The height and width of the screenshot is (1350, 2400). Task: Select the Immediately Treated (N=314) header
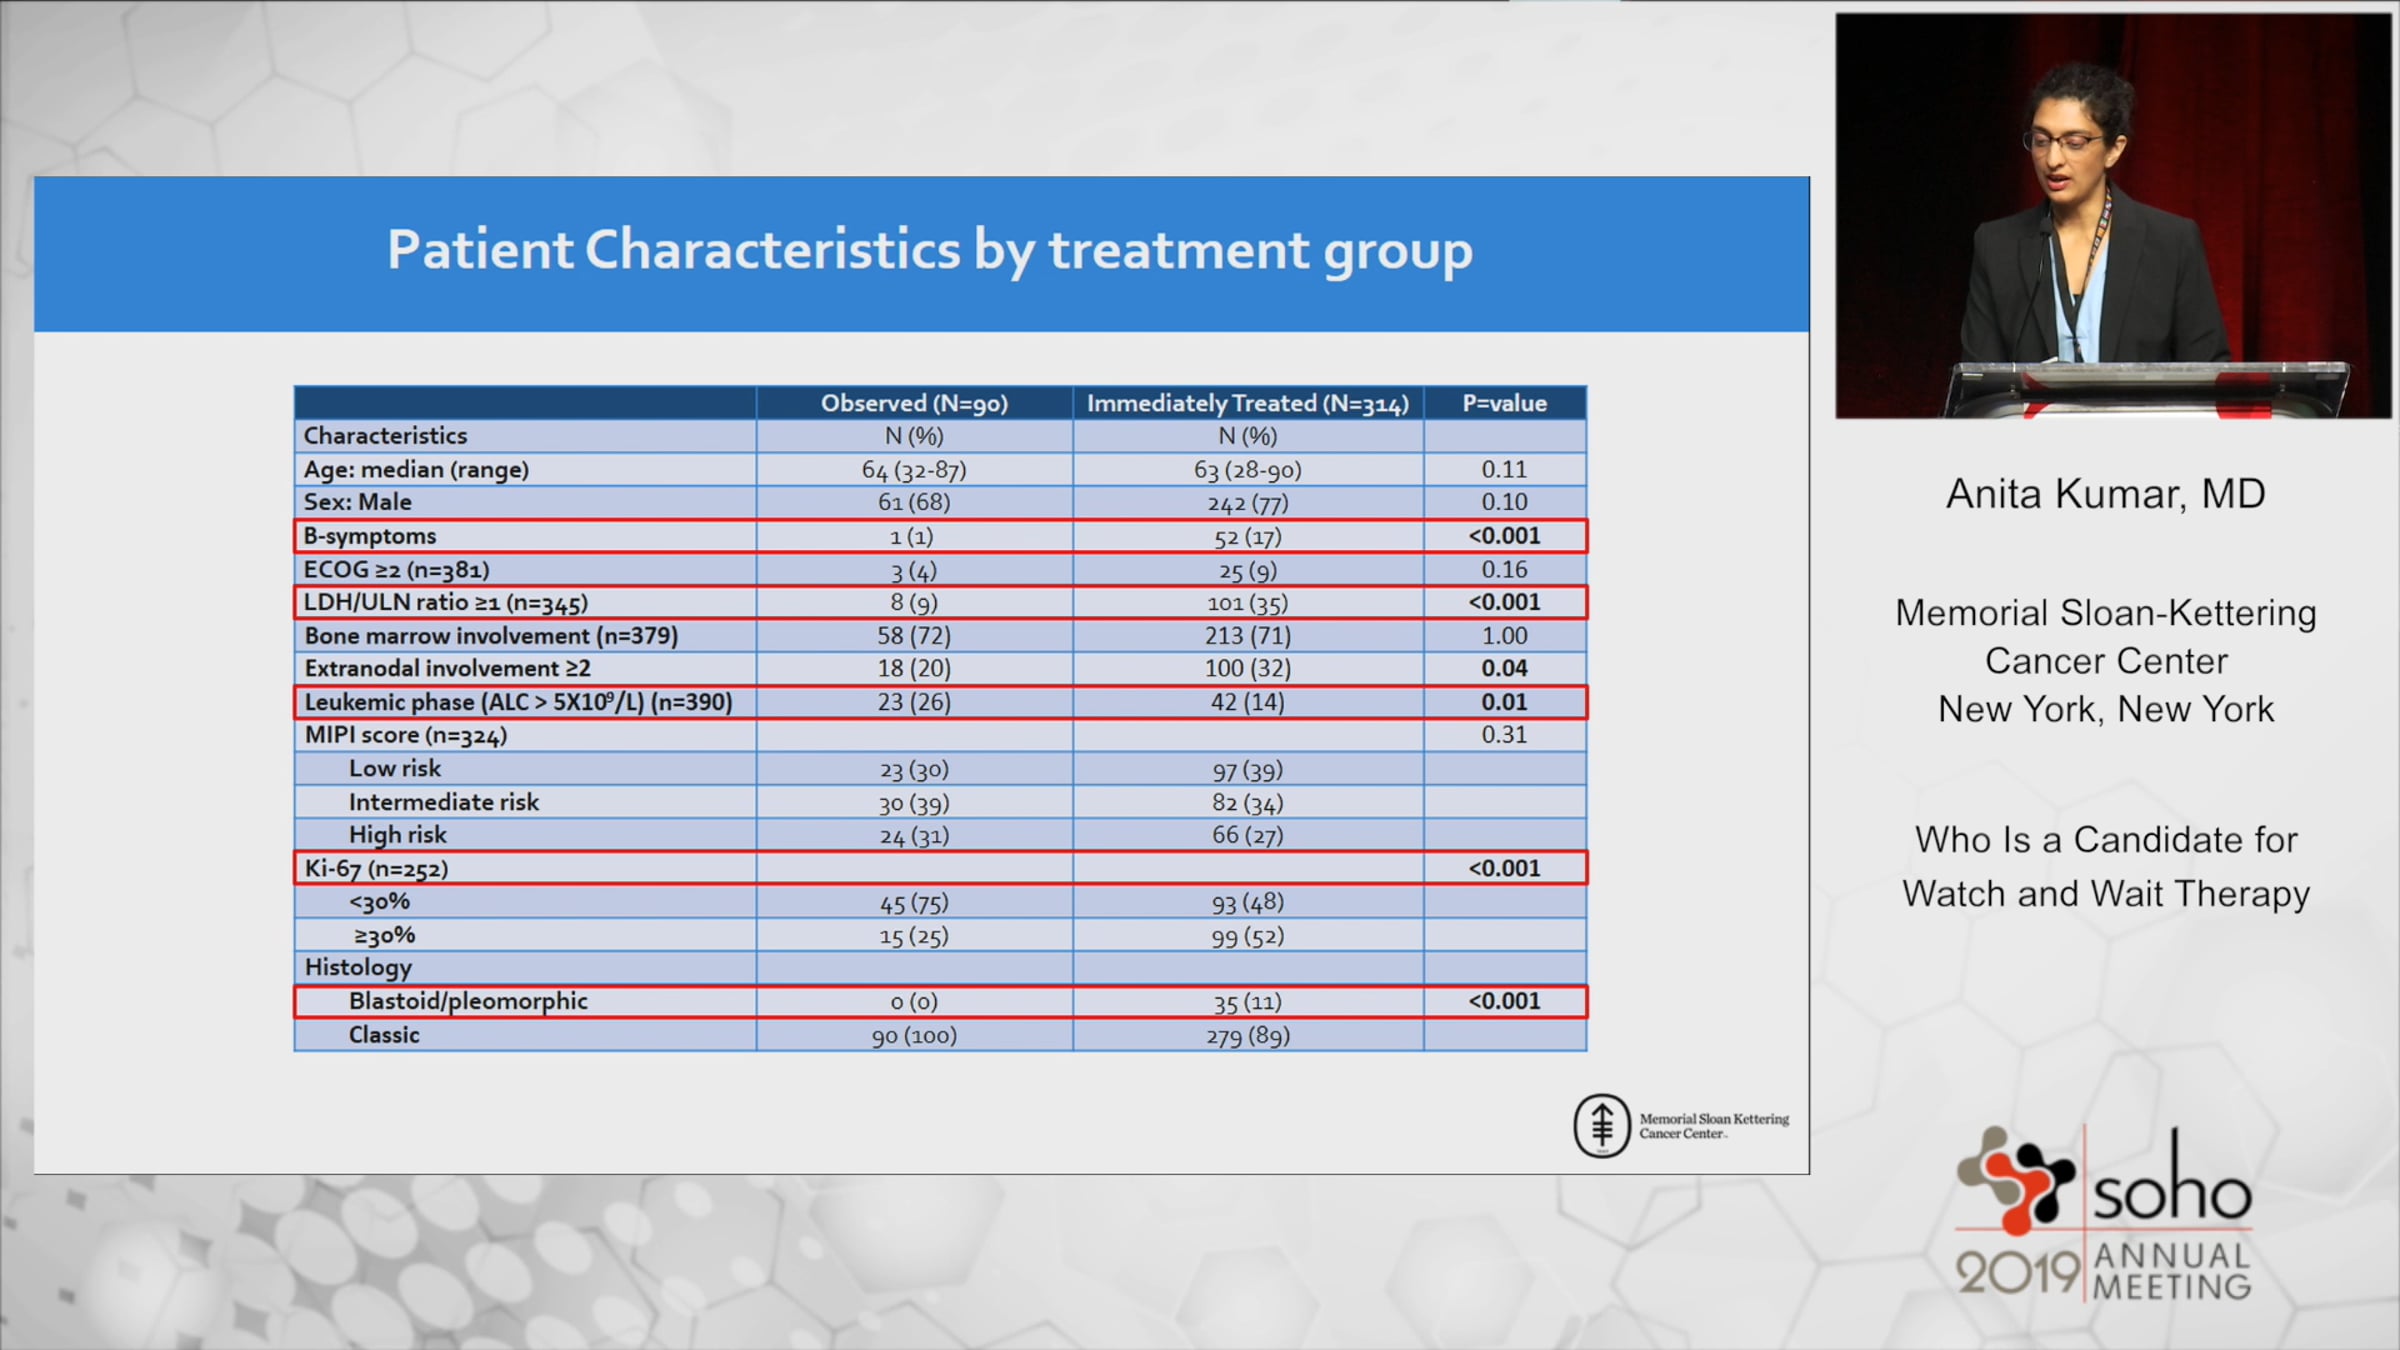(x=1247, y=403)
